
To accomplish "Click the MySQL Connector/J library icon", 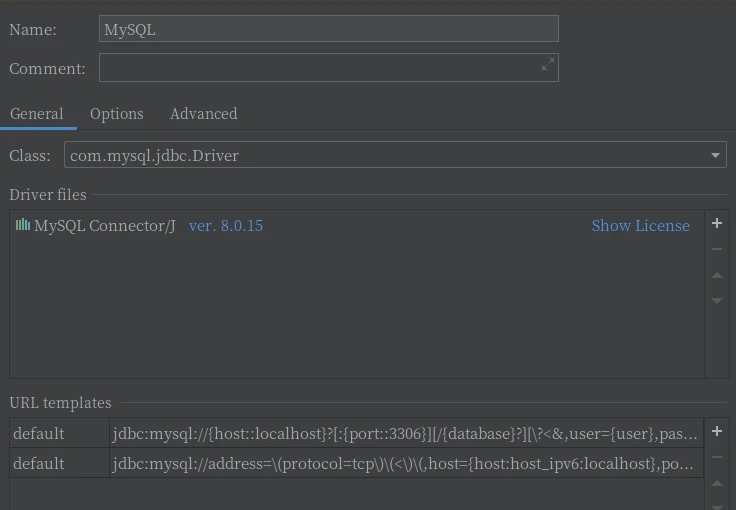I will [x=22, y=225].
